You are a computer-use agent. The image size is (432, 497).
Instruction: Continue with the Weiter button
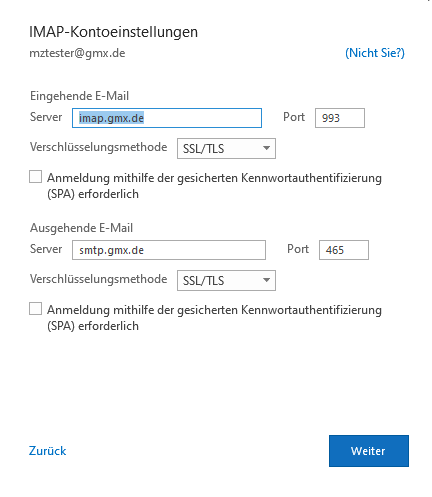pos(369,451)
